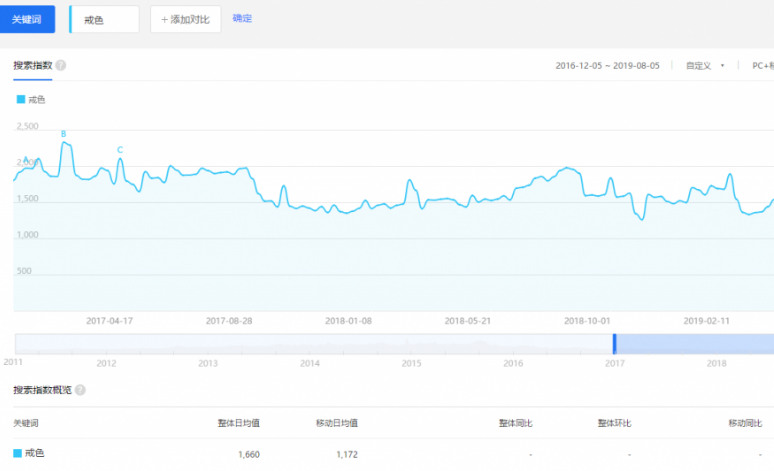774x471 pixels.
Task: Click 2013 on the year range timeline
Action: click(208, 363)
